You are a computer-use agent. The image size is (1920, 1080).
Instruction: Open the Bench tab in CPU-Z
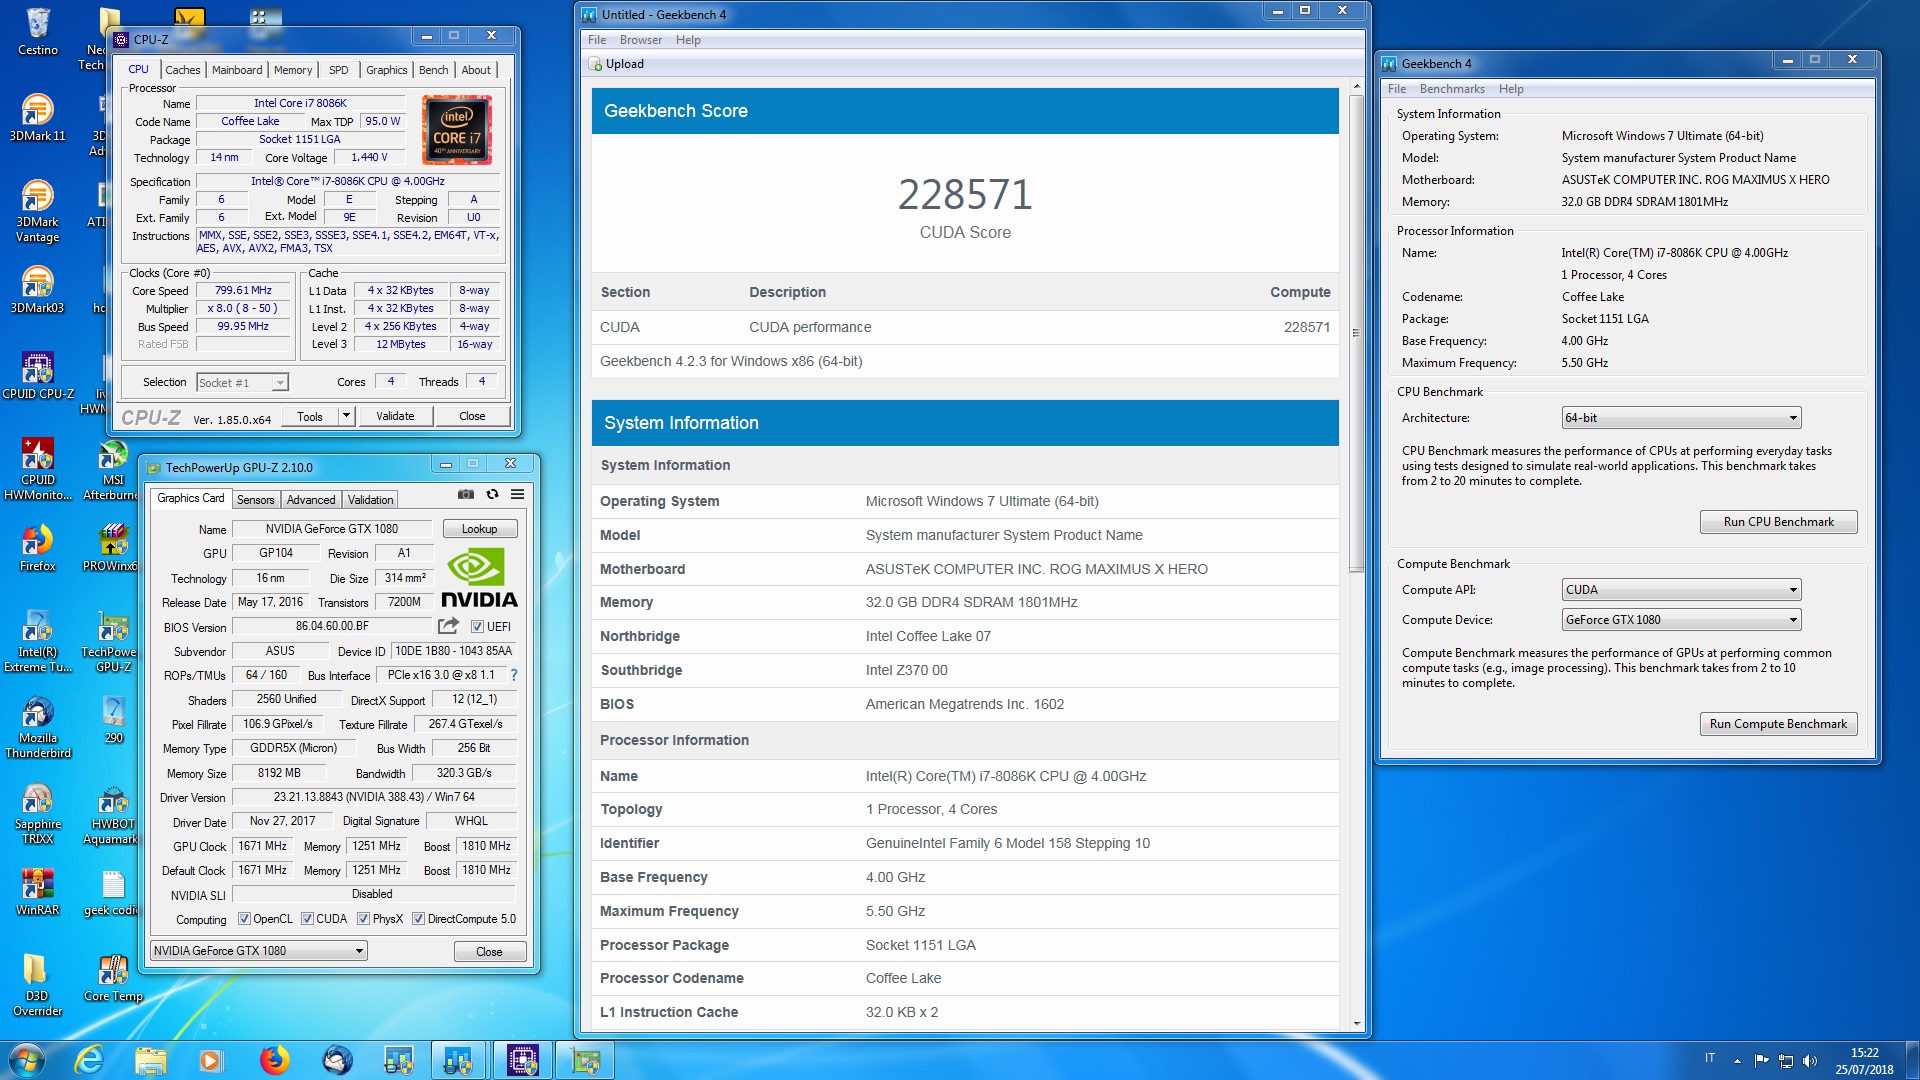pyautogui.click(x=433, y=70)
